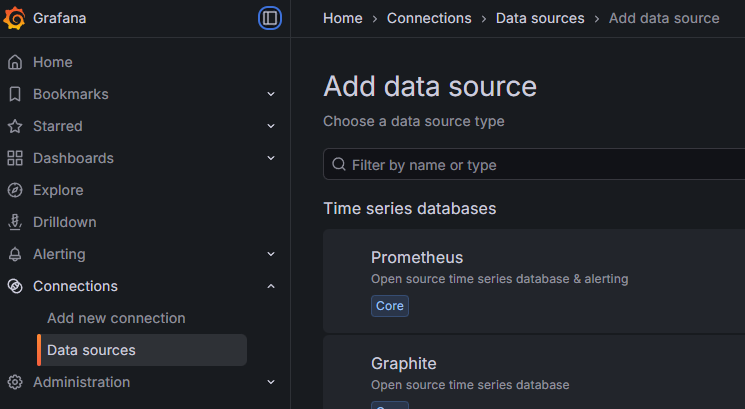This screenshot has width=745, height=409.
Task: Expand the Alerting section chevron
Action: tap(271, 254)
